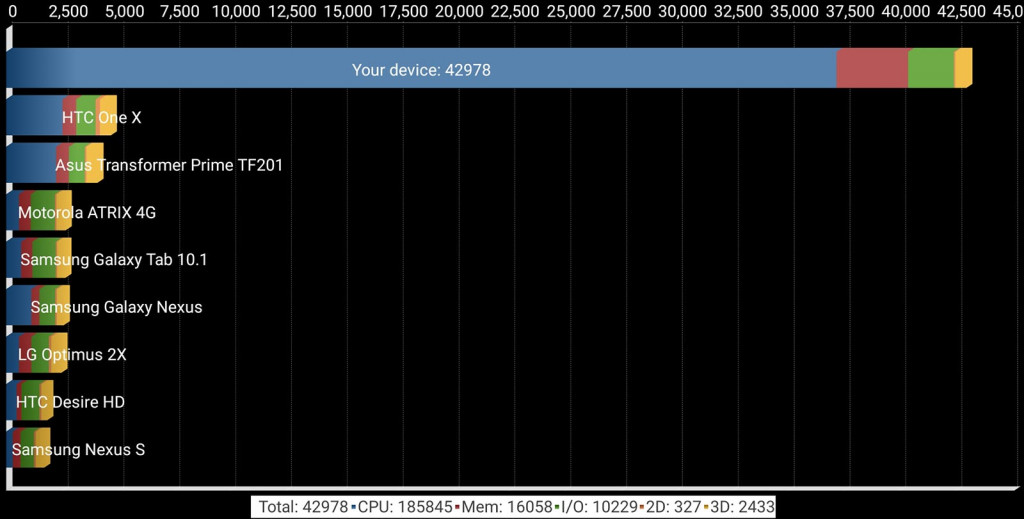1024x519 pixels.
Task: Click the "37,500" axis value
Action: [x=849, y=11]
